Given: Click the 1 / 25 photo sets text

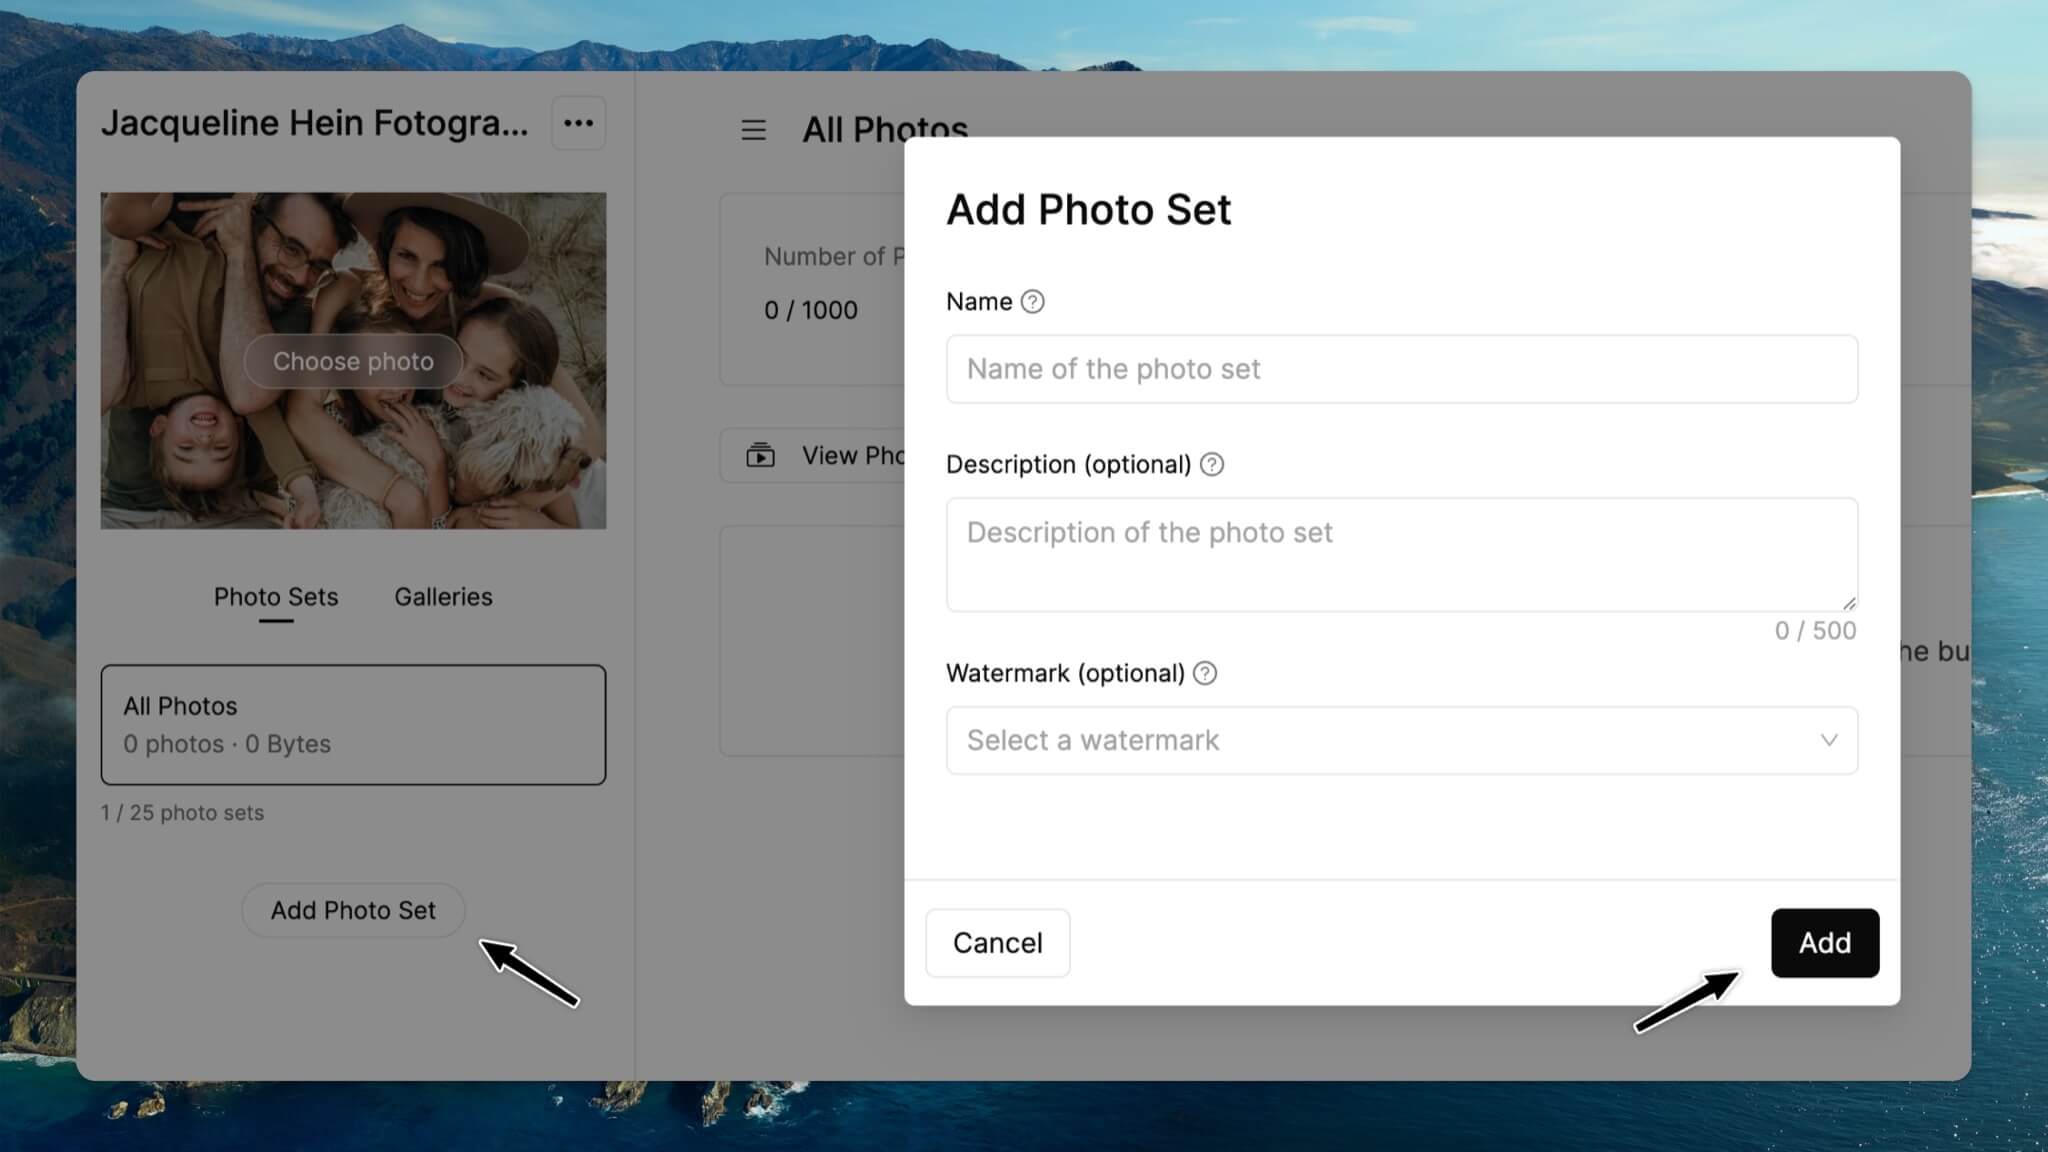Looking at the screenshot, I should click(x=182, y=813).
